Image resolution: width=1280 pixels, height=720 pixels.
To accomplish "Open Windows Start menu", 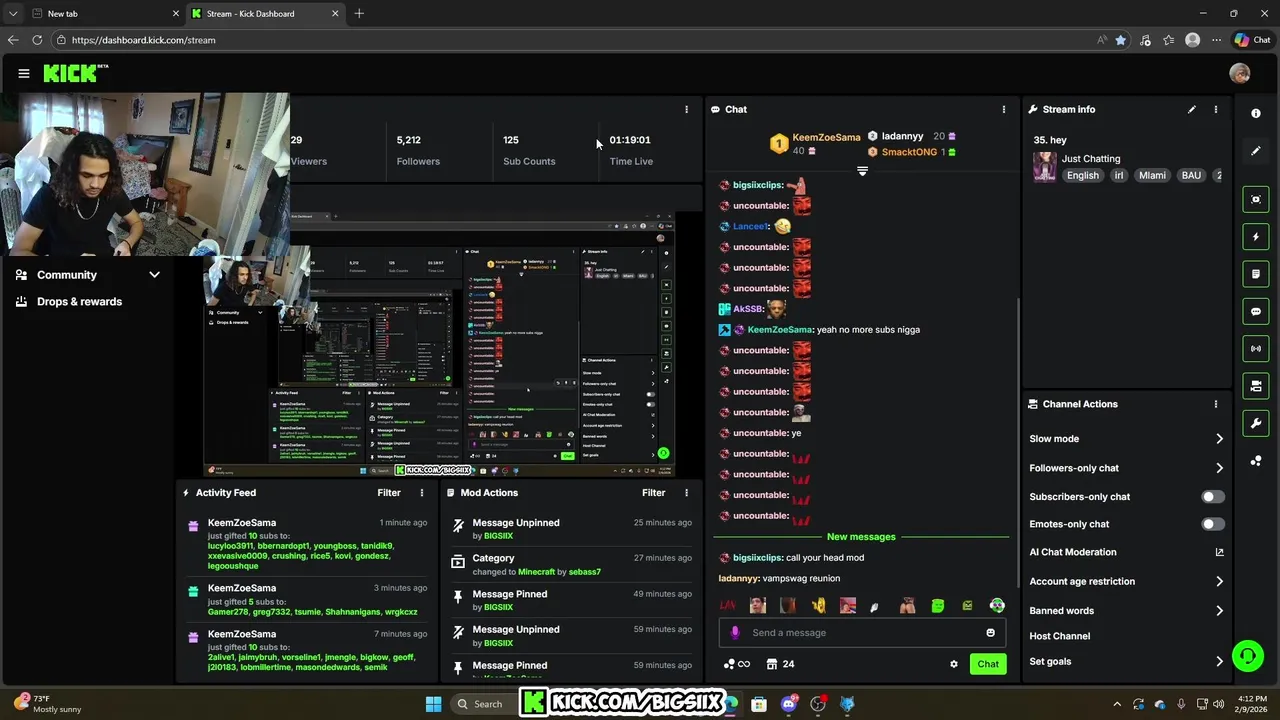I will click(x=433, y=704).
